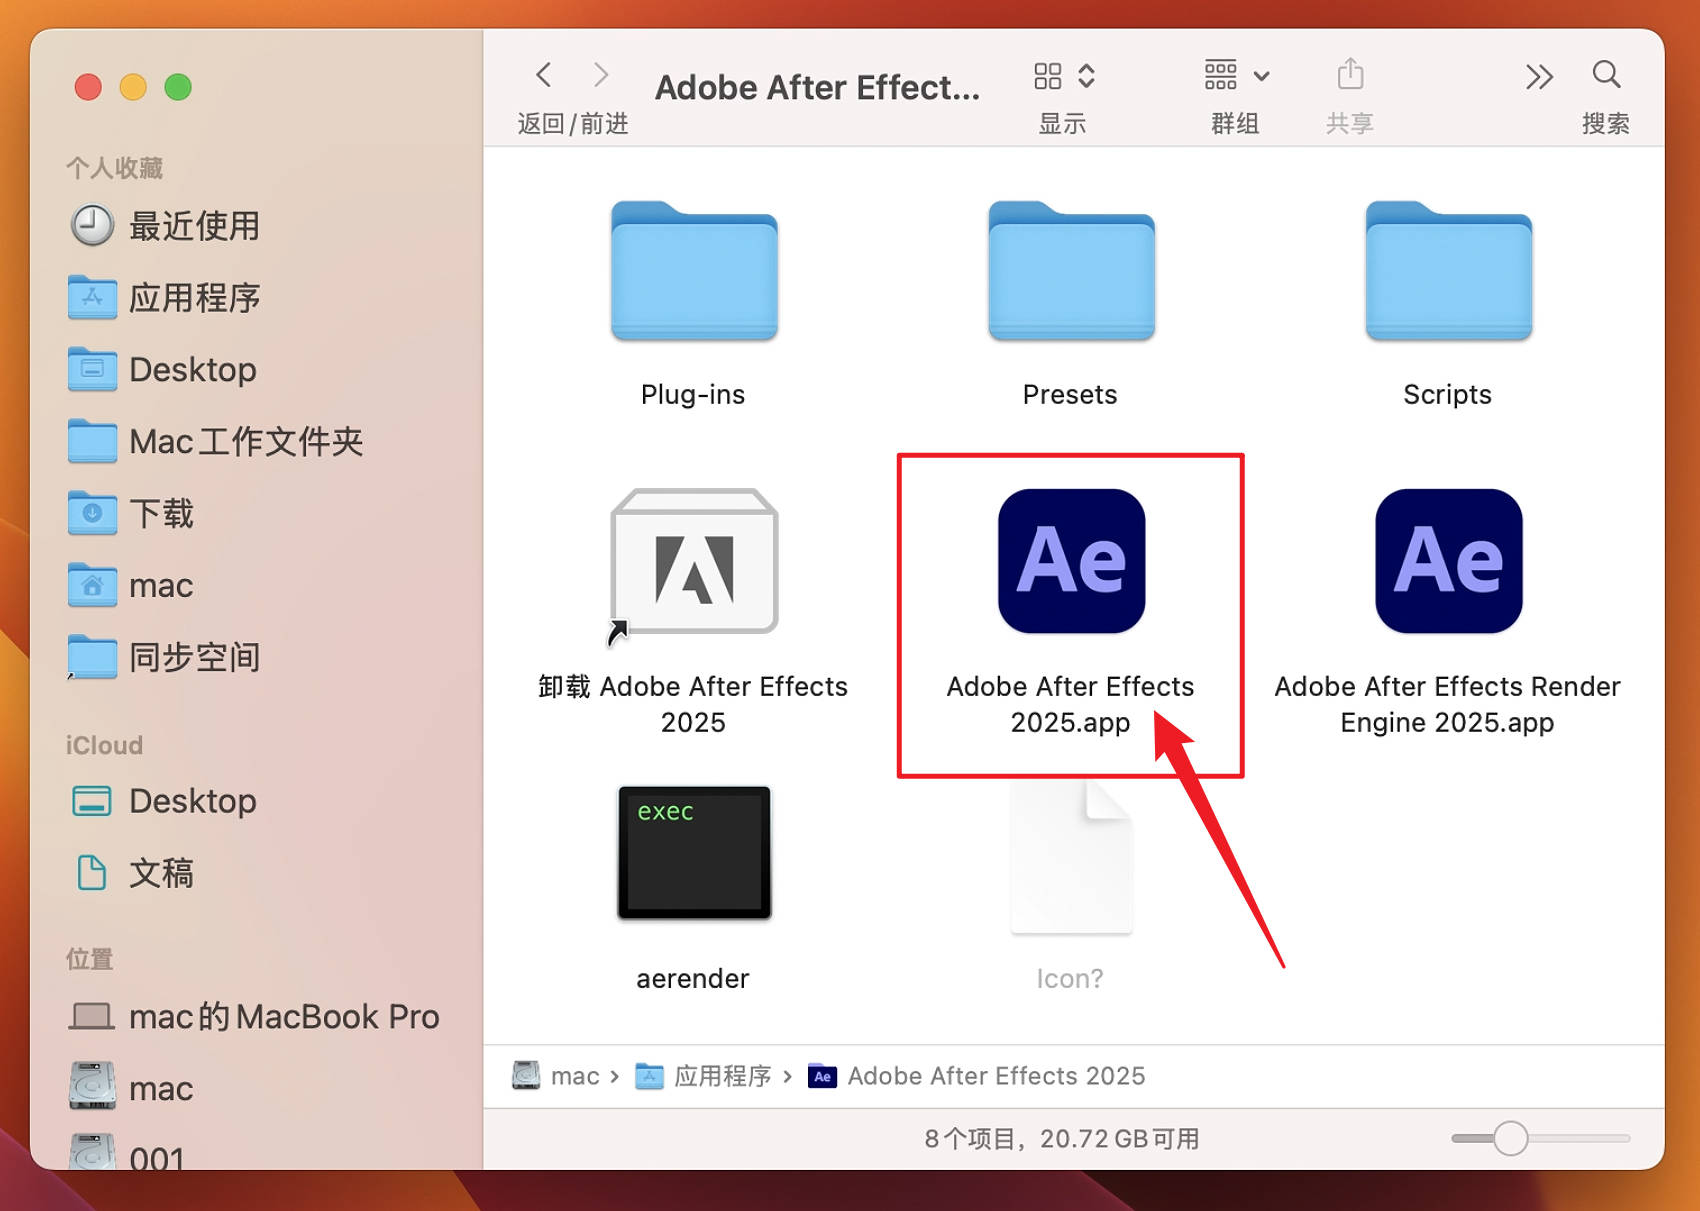
Task: Click the Scripts folder name label
Action: coord(1447,395)
